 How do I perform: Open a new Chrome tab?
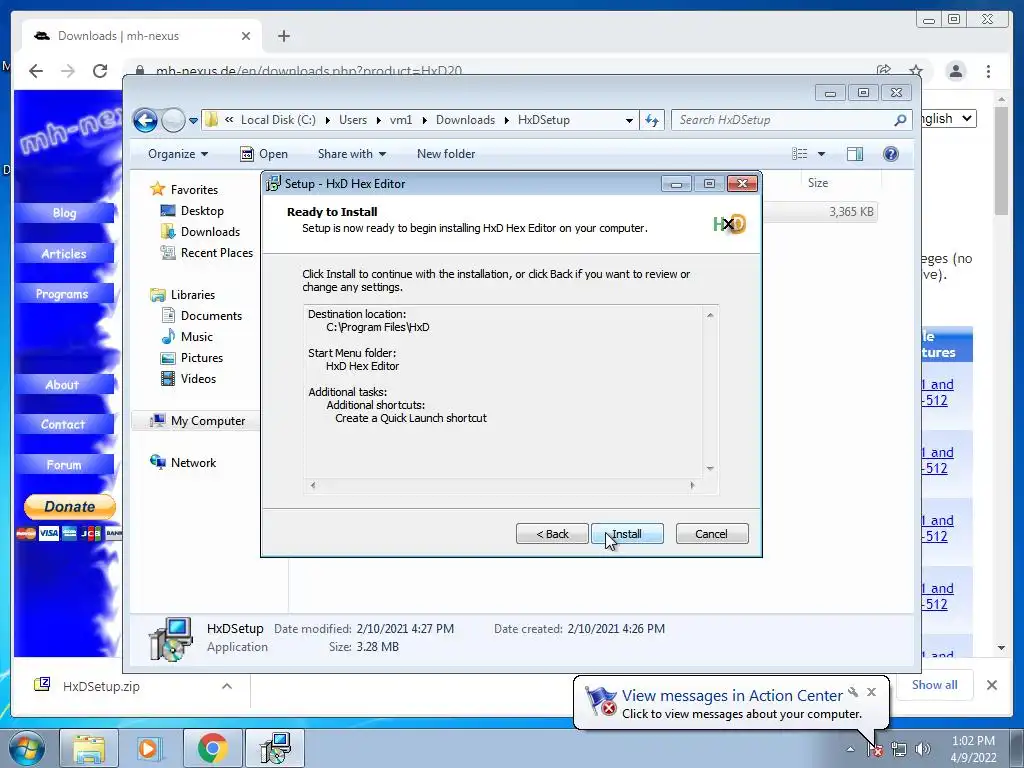pyautogui.click(x=283, y=36)
